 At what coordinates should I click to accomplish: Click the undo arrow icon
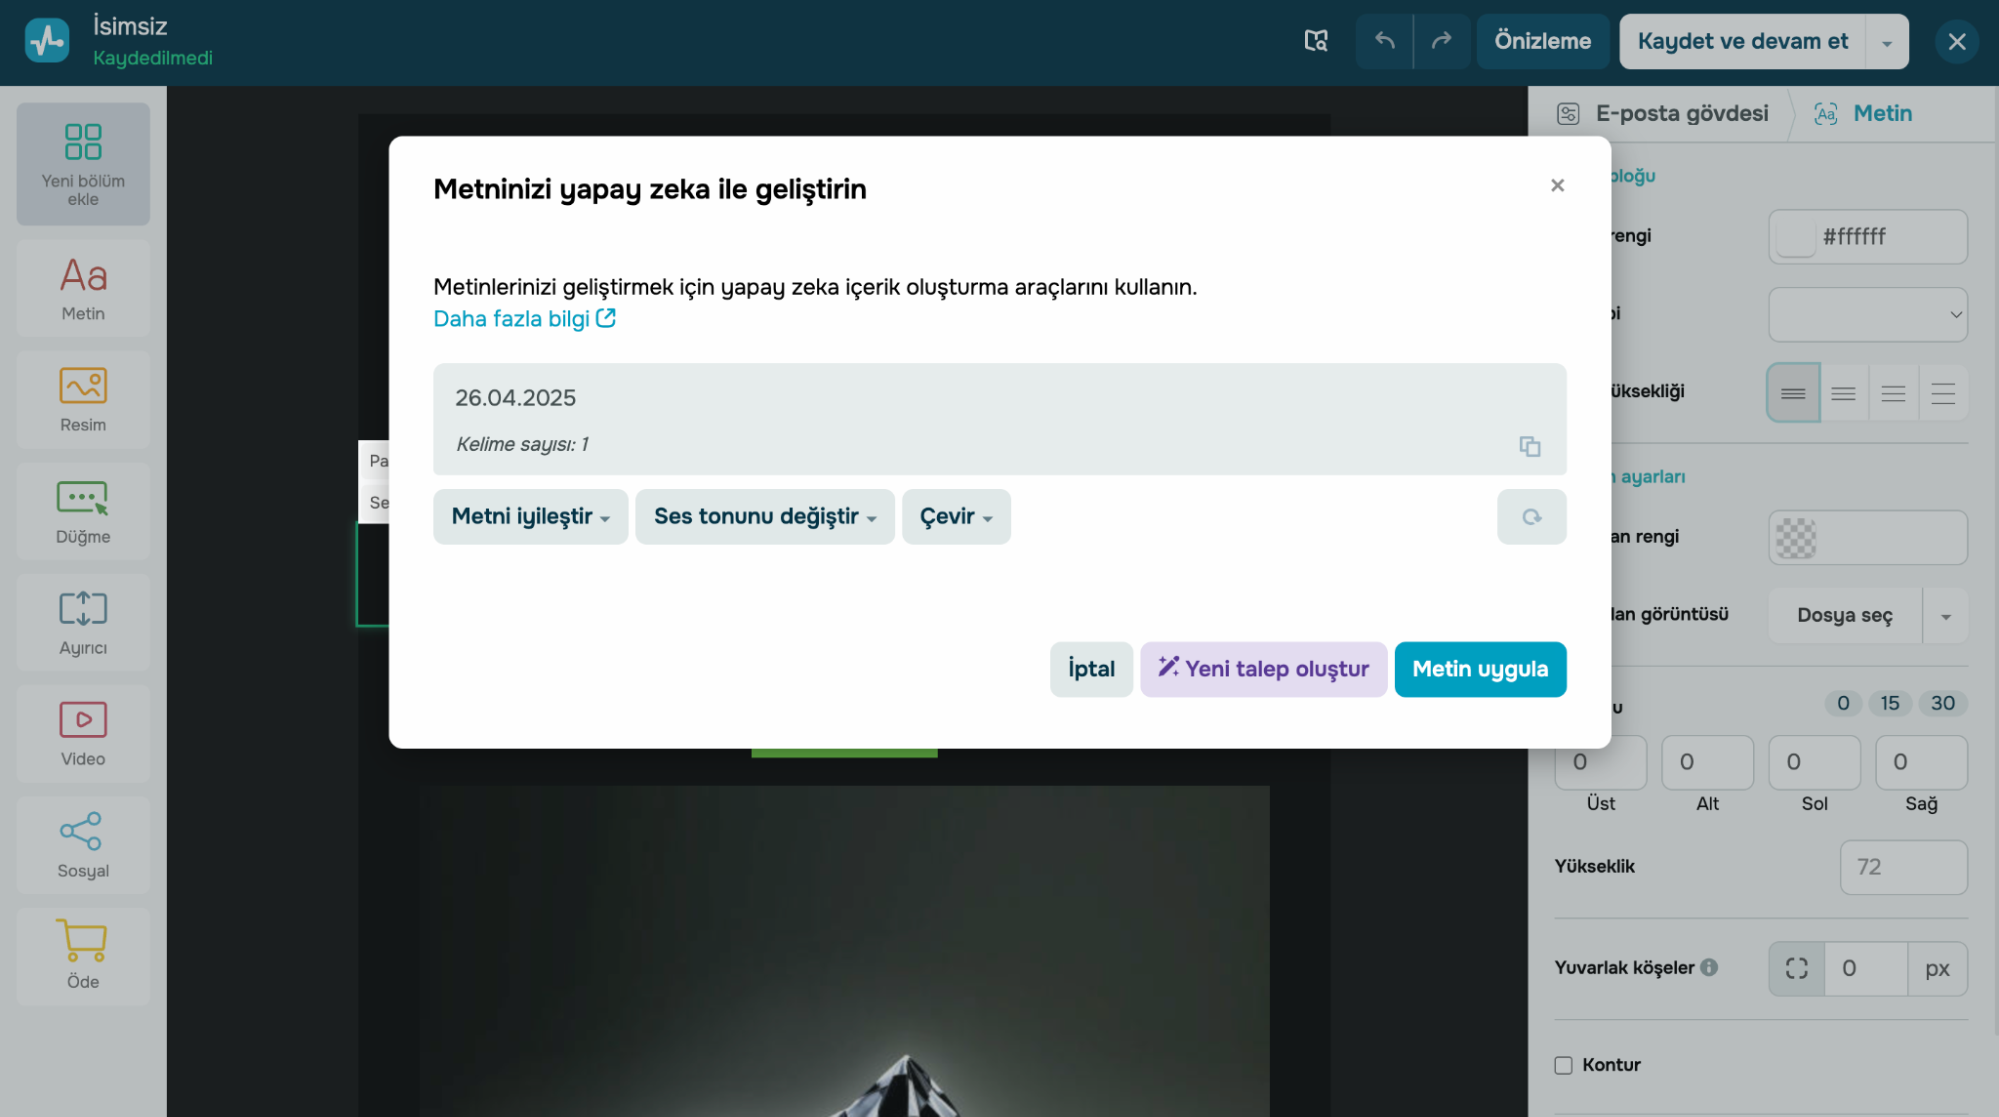pos(1384,41)
